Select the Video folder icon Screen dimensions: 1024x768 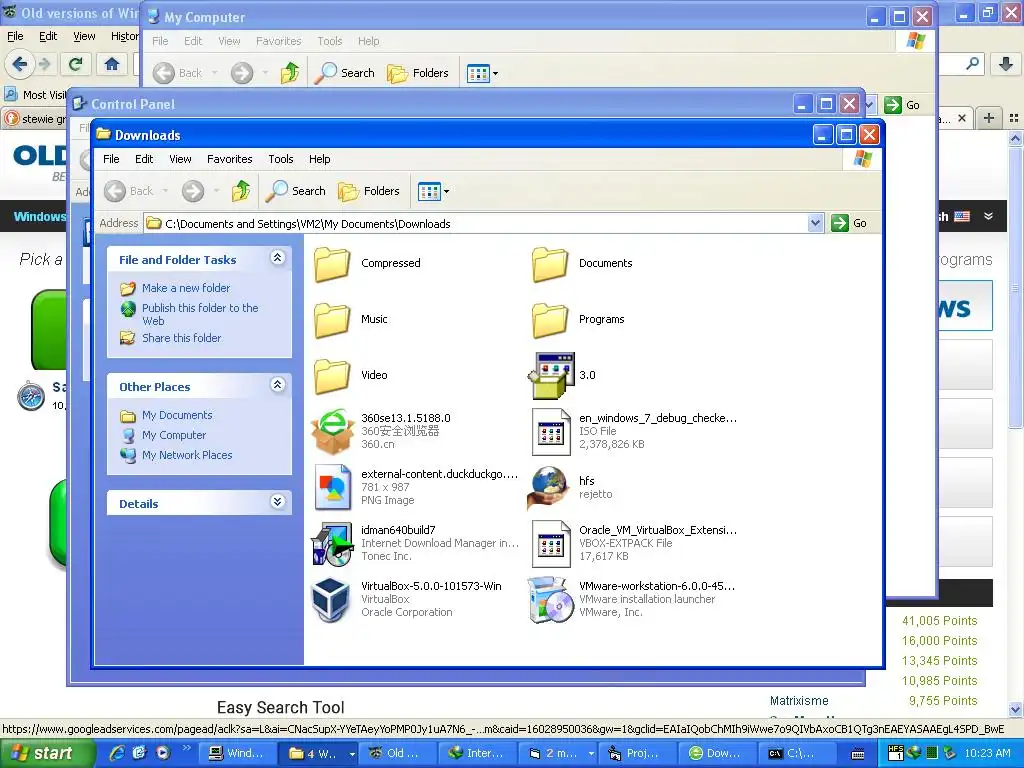click(332, 376)
